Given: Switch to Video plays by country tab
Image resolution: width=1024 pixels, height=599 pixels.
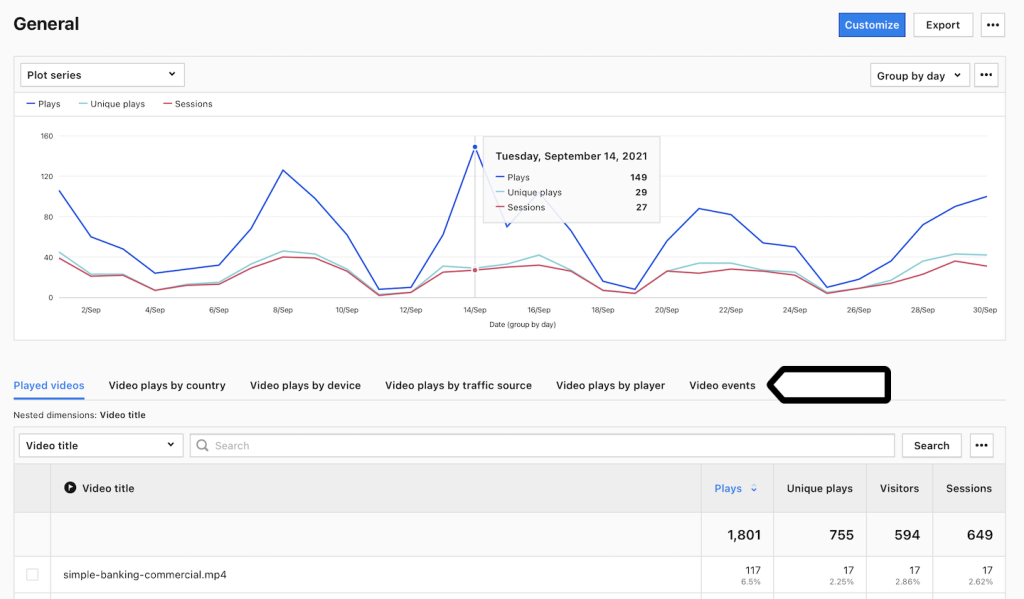Looking at the screenshot, I should (167, 385).
